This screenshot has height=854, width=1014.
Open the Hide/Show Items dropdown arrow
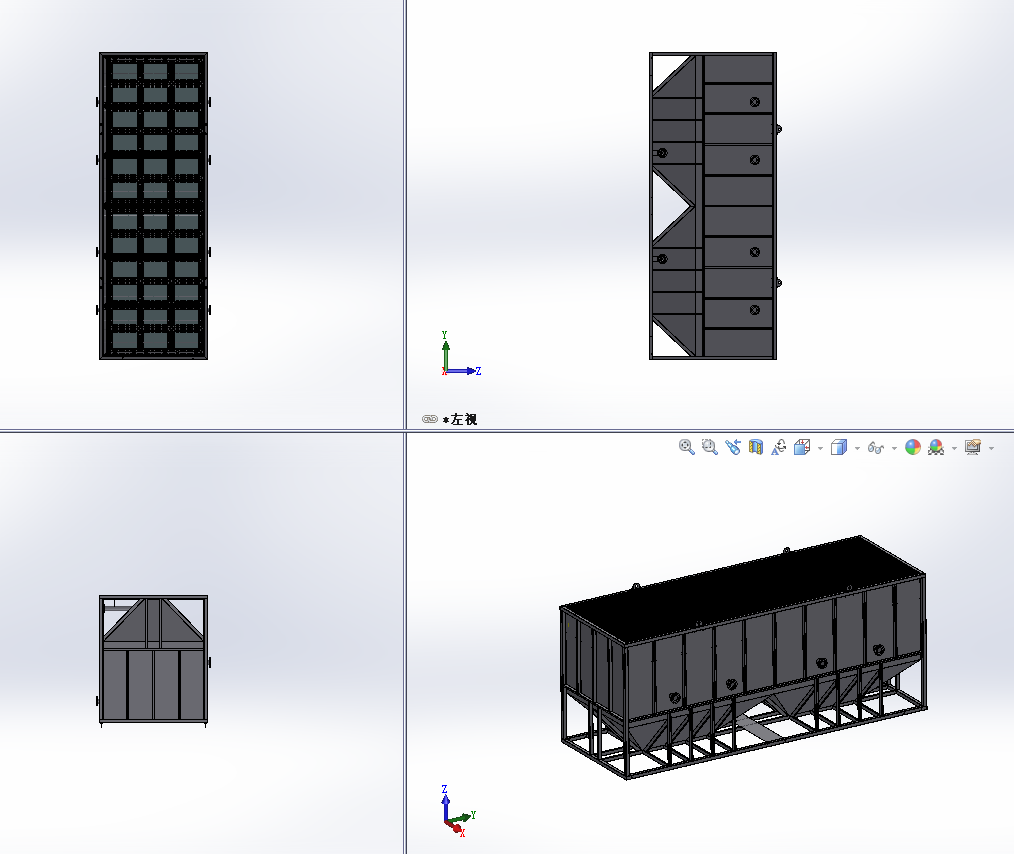[894, 448]
